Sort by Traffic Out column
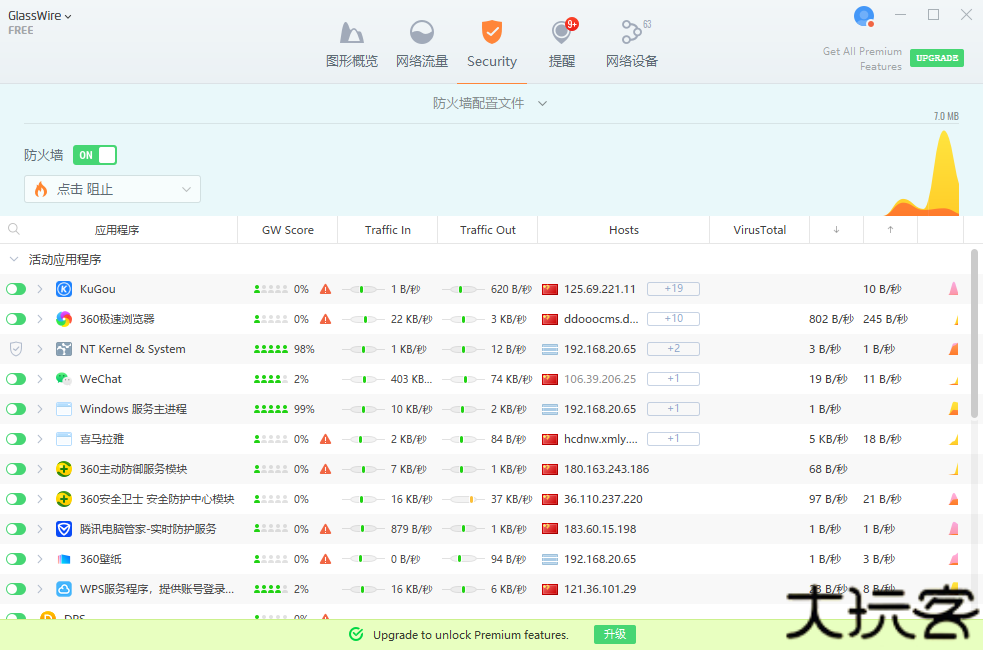 point(488,230)
